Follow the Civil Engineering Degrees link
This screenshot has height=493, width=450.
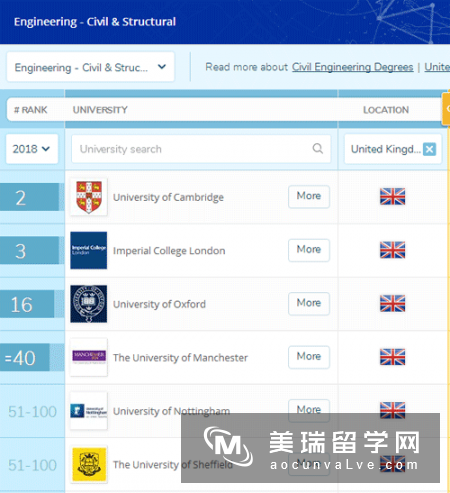[353, 67]
